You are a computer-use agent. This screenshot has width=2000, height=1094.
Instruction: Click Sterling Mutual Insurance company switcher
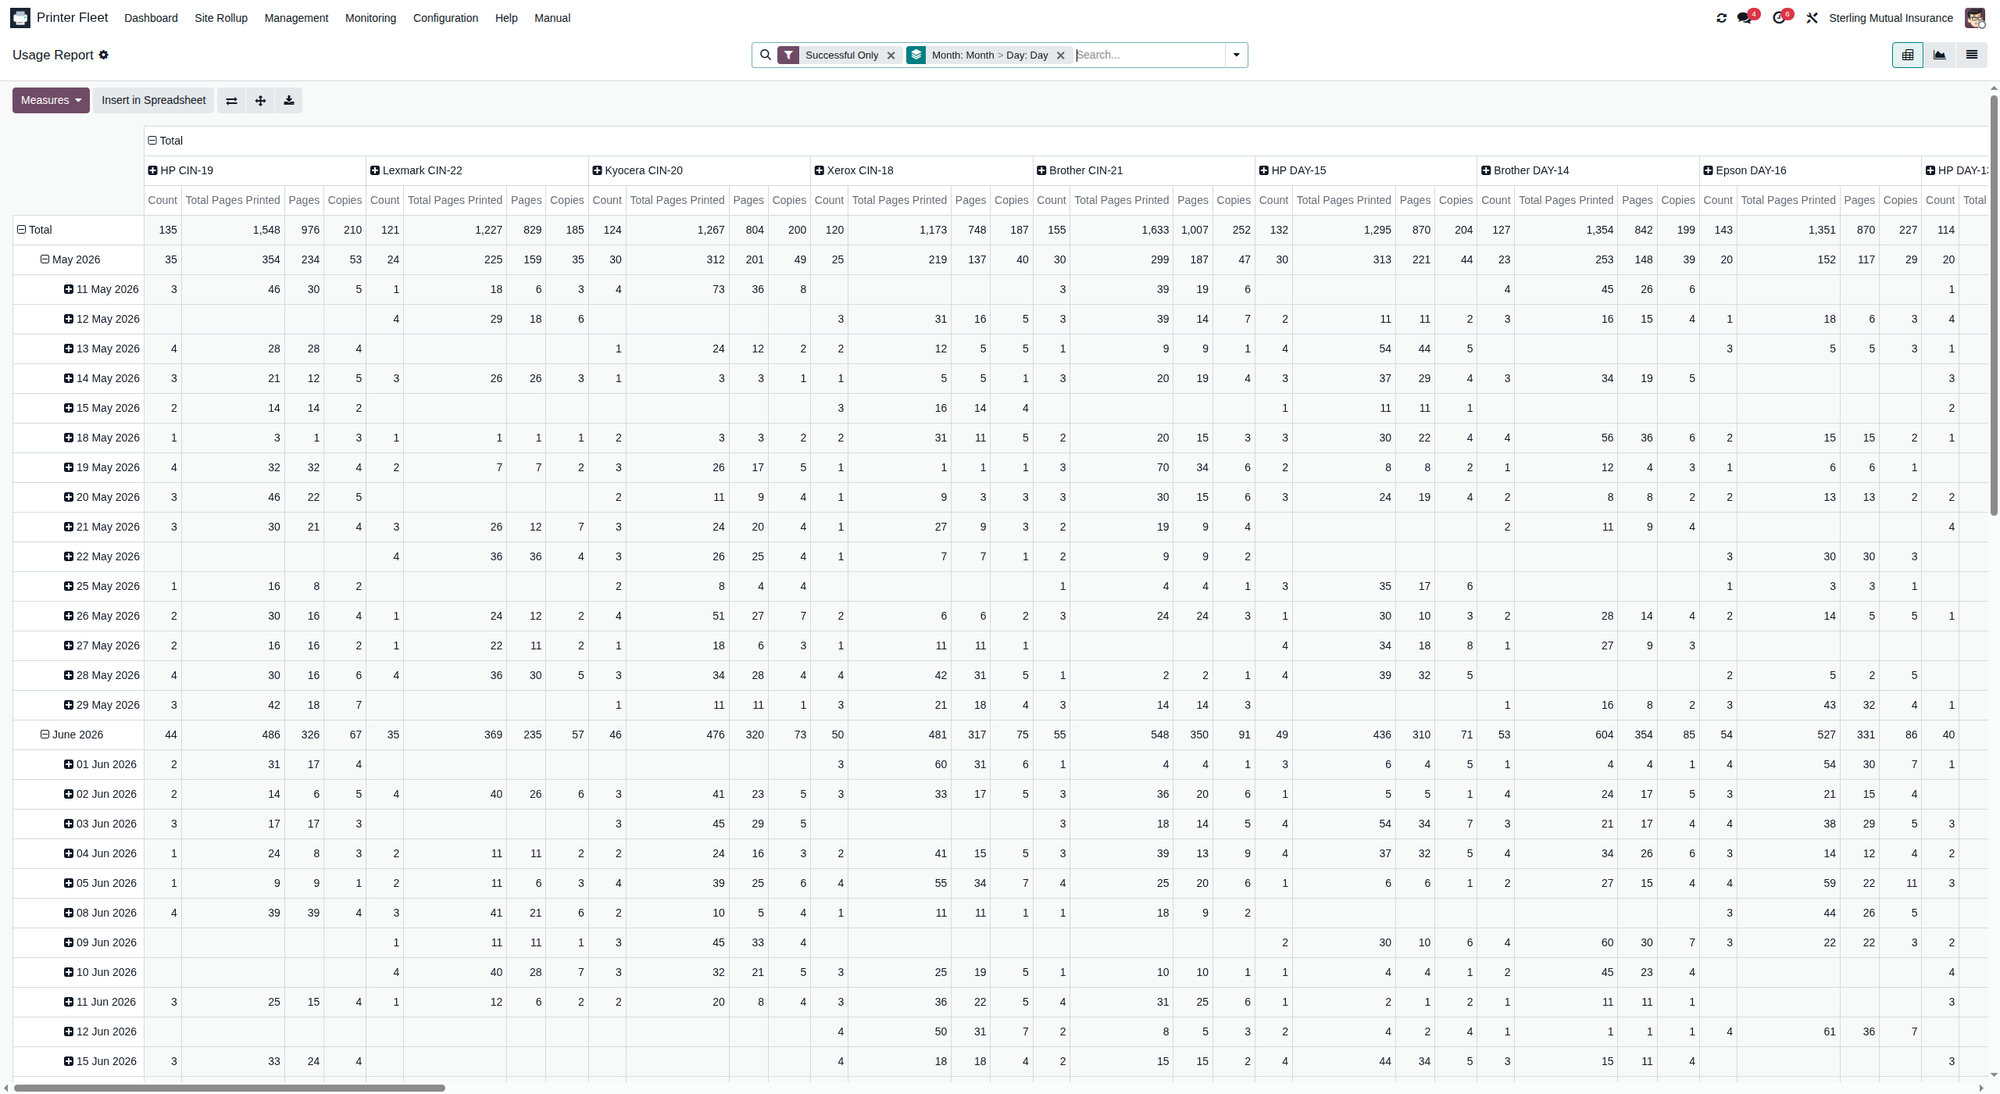[1891, 18]
